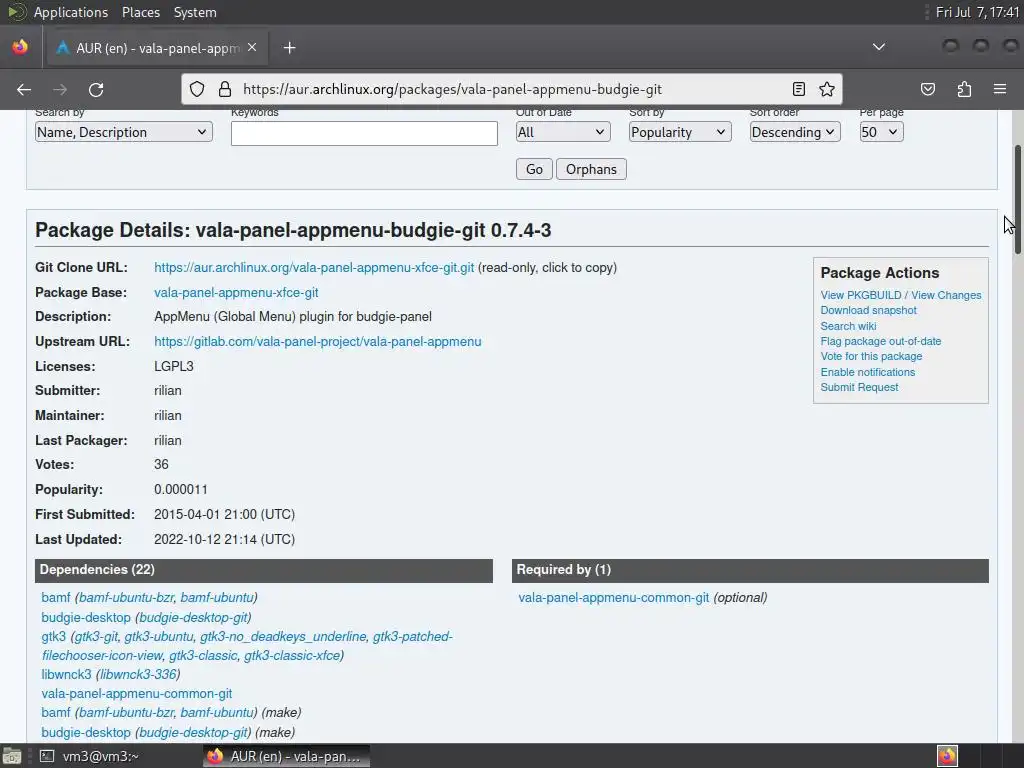
Task: Select Last Updated date 2022-10-12 21:14
Action: point(225,539)
